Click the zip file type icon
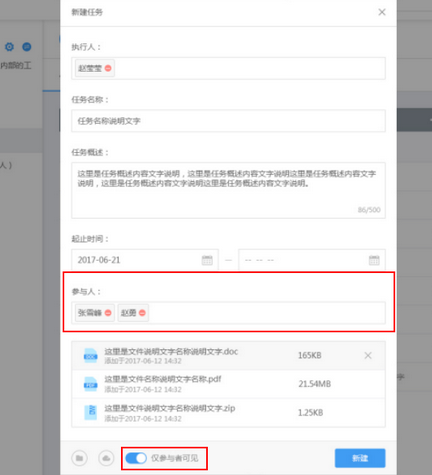This screenshot has height=475, width=432. click(90, 412)
